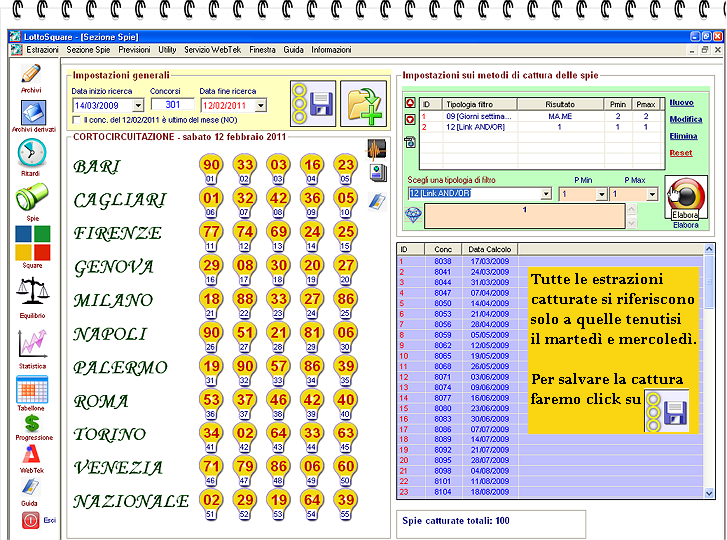
Task: Click results list scrollbar down arrow
Action: point(709,493)
